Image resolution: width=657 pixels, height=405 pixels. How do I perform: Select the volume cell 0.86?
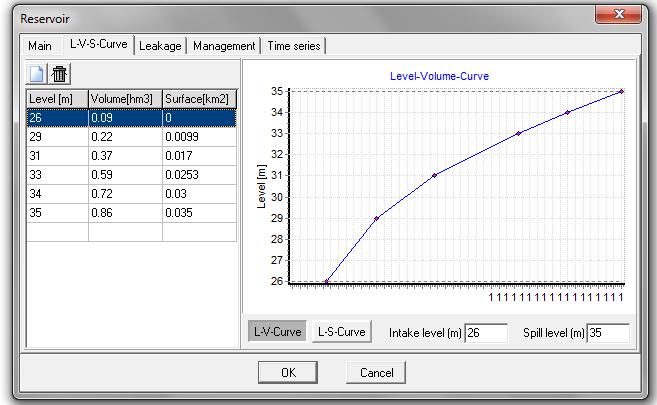(x=125, y=213)
